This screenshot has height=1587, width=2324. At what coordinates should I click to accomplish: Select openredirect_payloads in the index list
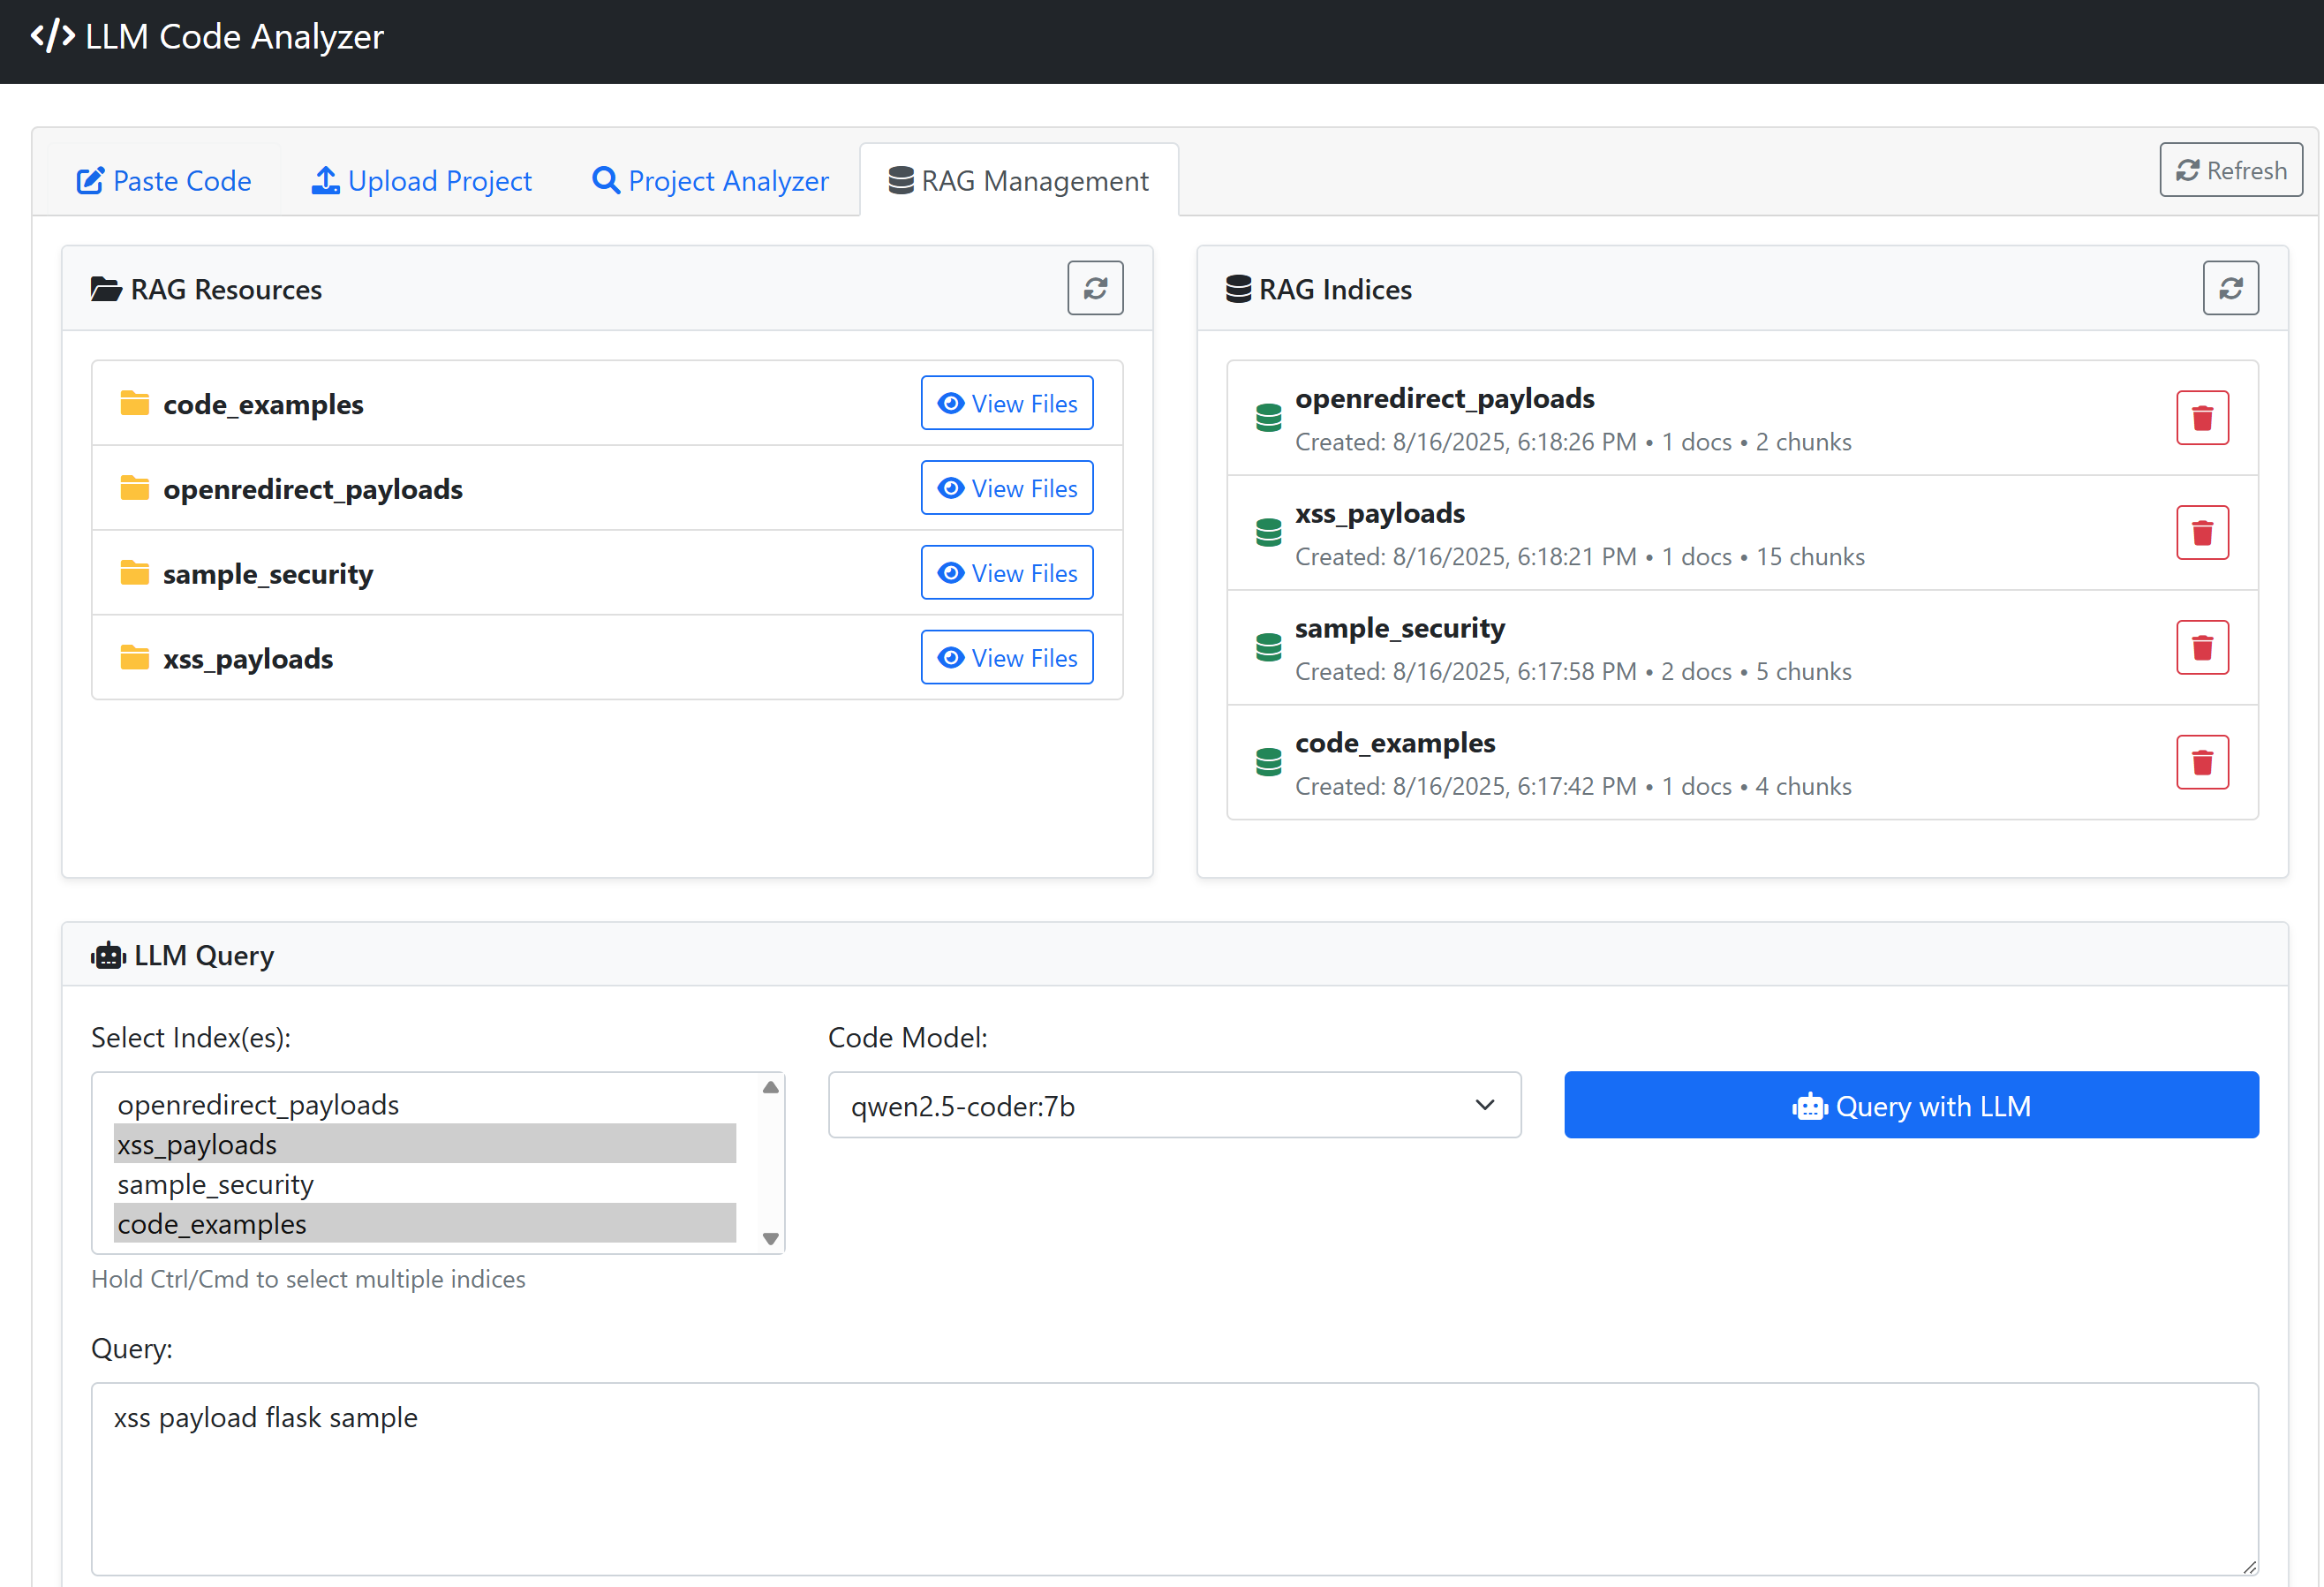pos(258,1105)
